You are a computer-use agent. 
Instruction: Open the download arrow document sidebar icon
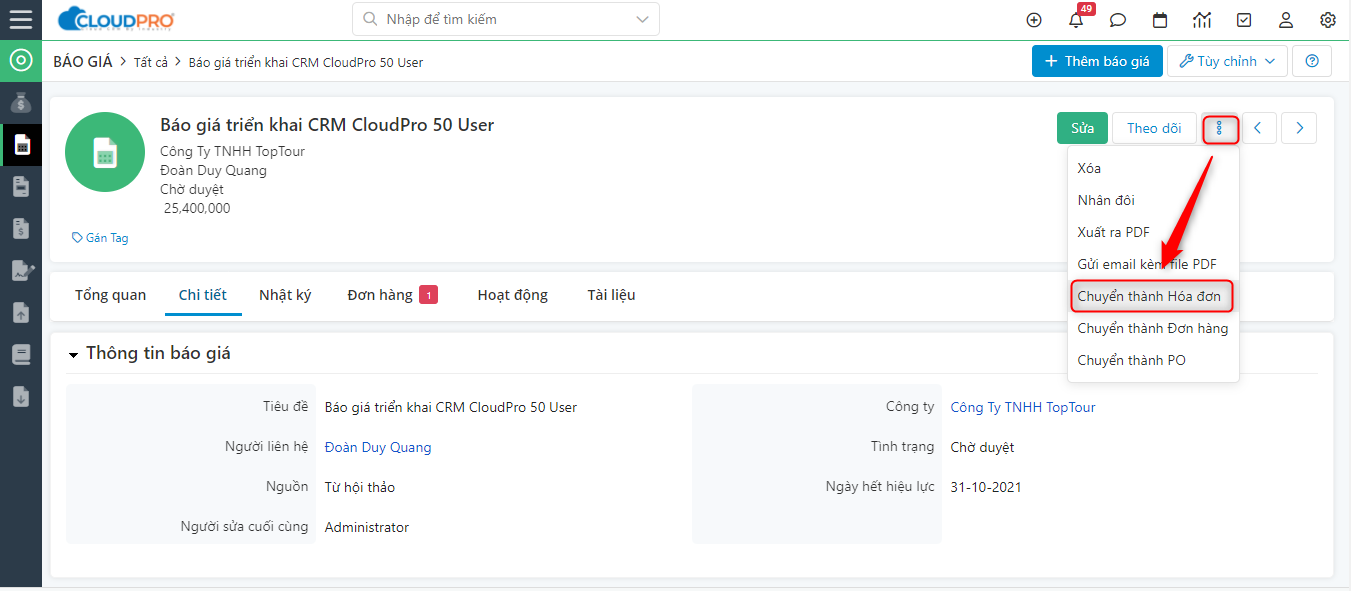pos(21,396)
